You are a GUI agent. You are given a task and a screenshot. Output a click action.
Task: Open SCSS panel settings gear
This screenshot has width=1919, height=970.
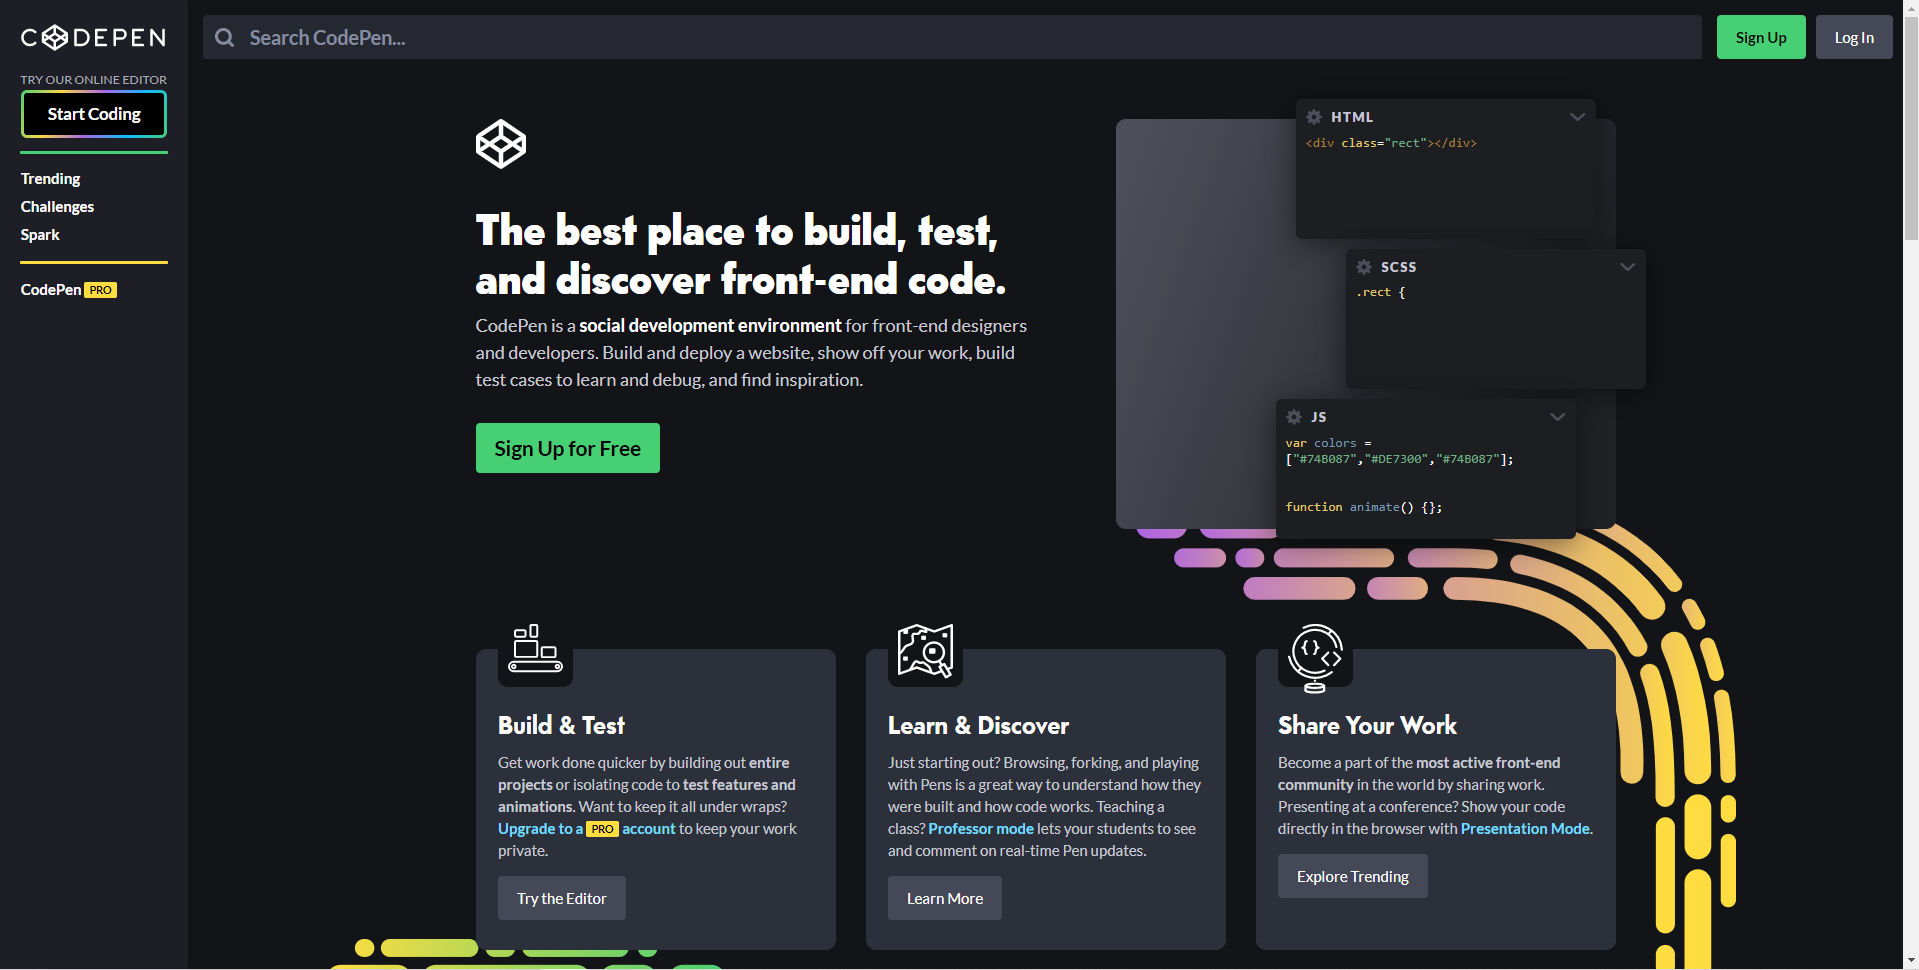point(1364,267)
